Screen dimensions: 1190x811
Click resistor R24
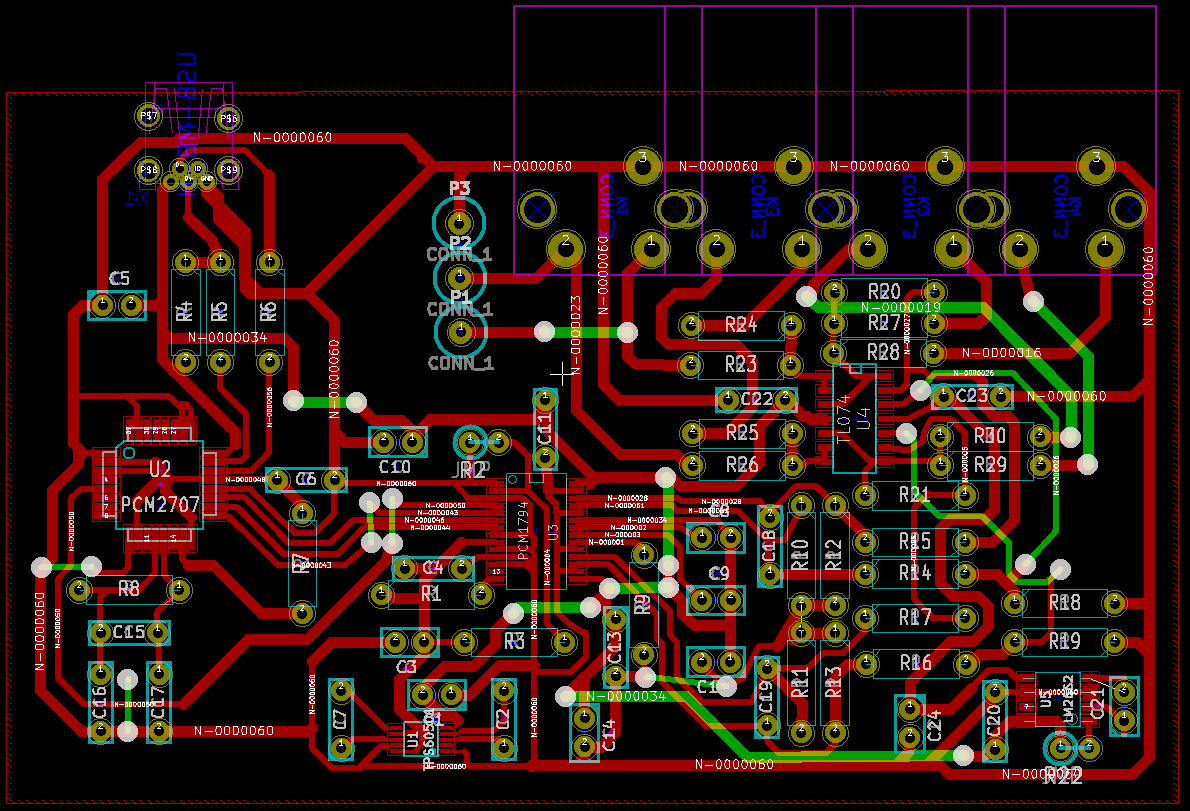(740, 324)
